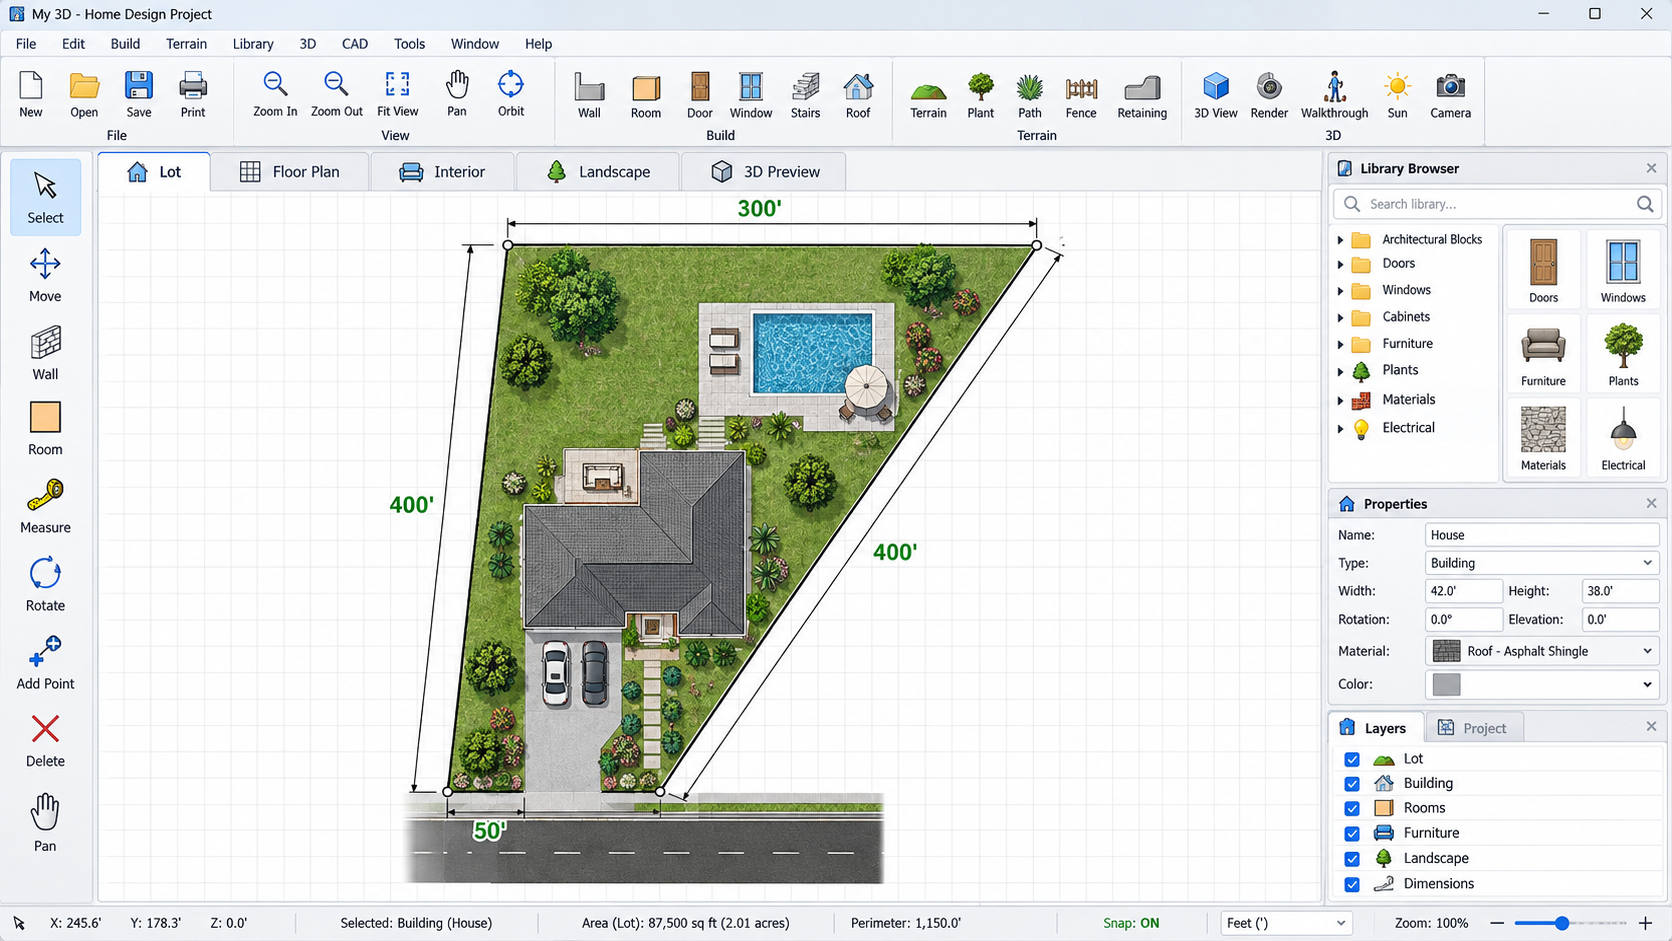Open the Terrain menu
The image size is (1672, 941).
click(186, 44)
